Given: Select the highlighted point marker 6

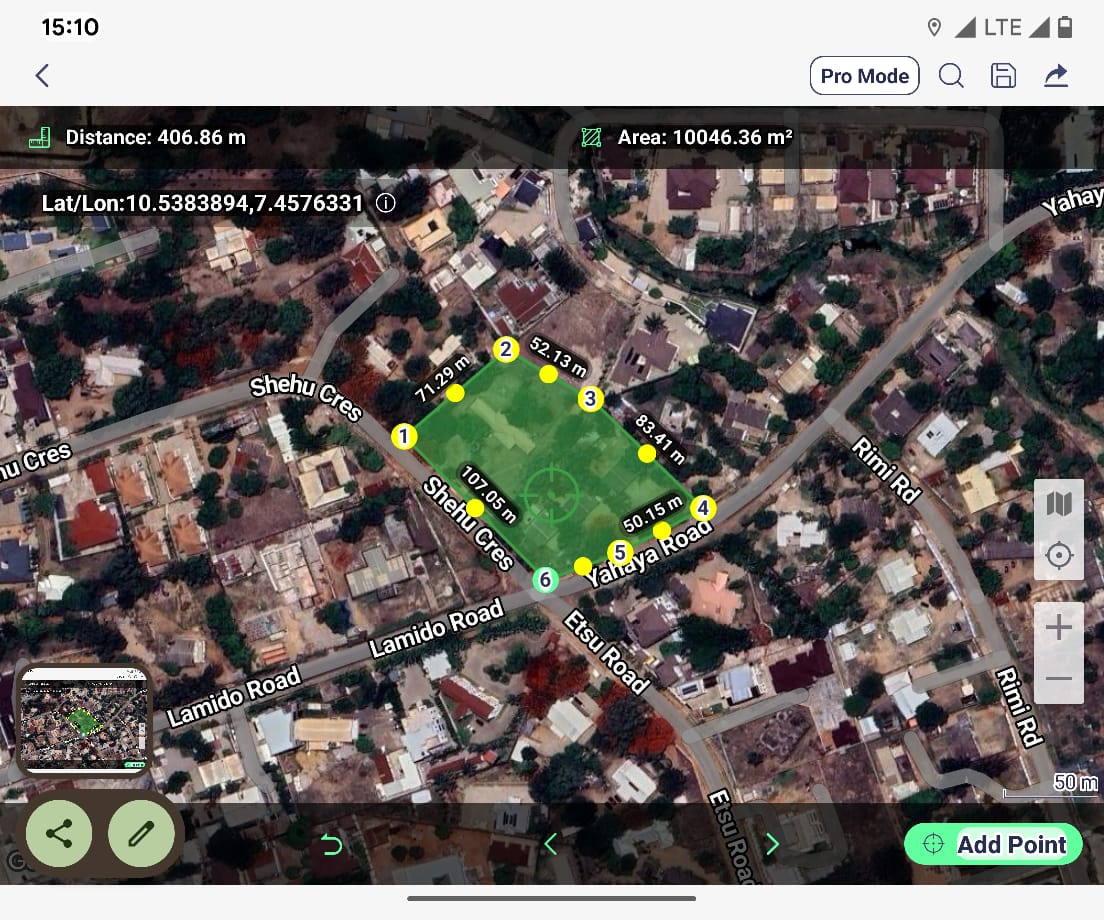Looking at the screenshot, I should point(545,579).
